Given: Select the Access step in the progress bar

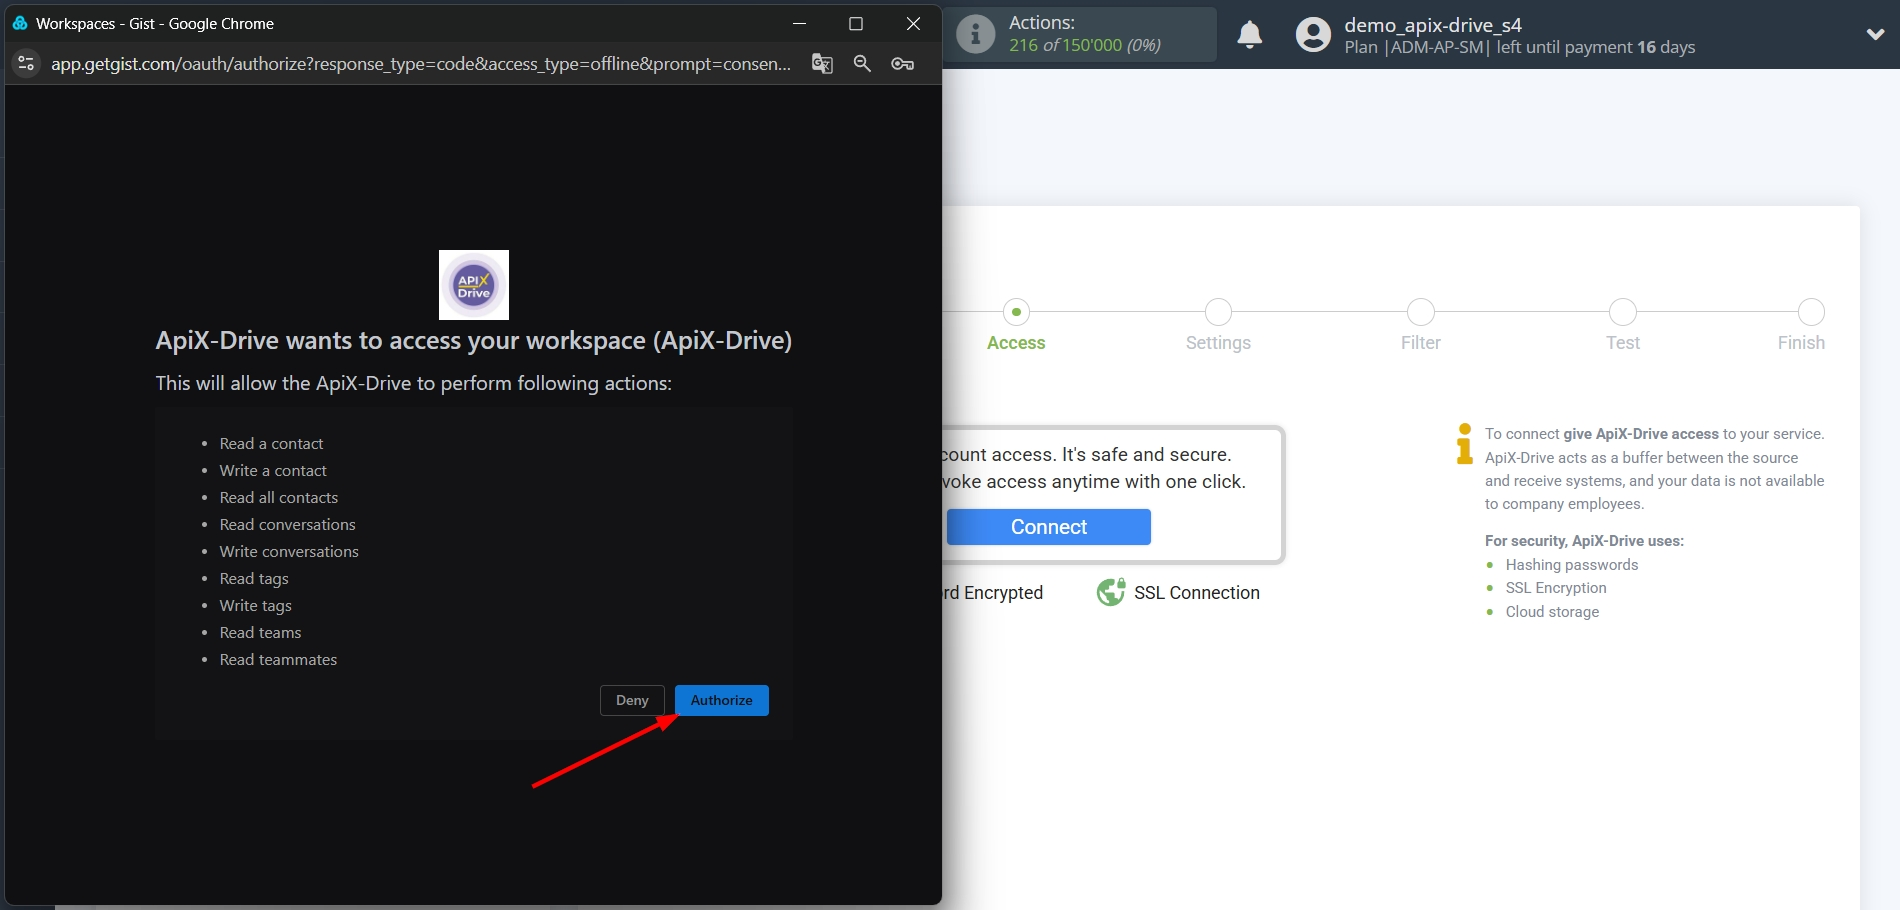Looking at the screenshot, I should pyautogui.click(x=1016, y=312).
